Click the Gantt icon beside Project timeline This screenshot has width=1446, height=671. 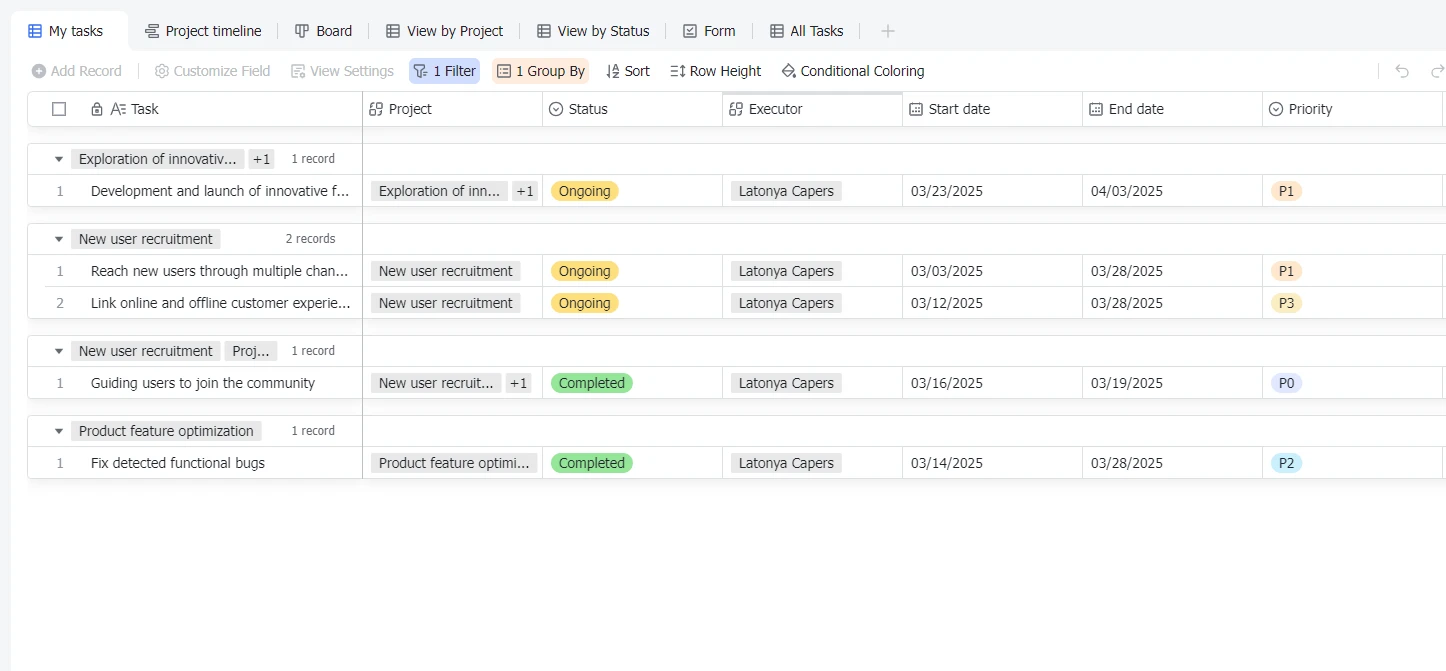[x=152, y=31]
